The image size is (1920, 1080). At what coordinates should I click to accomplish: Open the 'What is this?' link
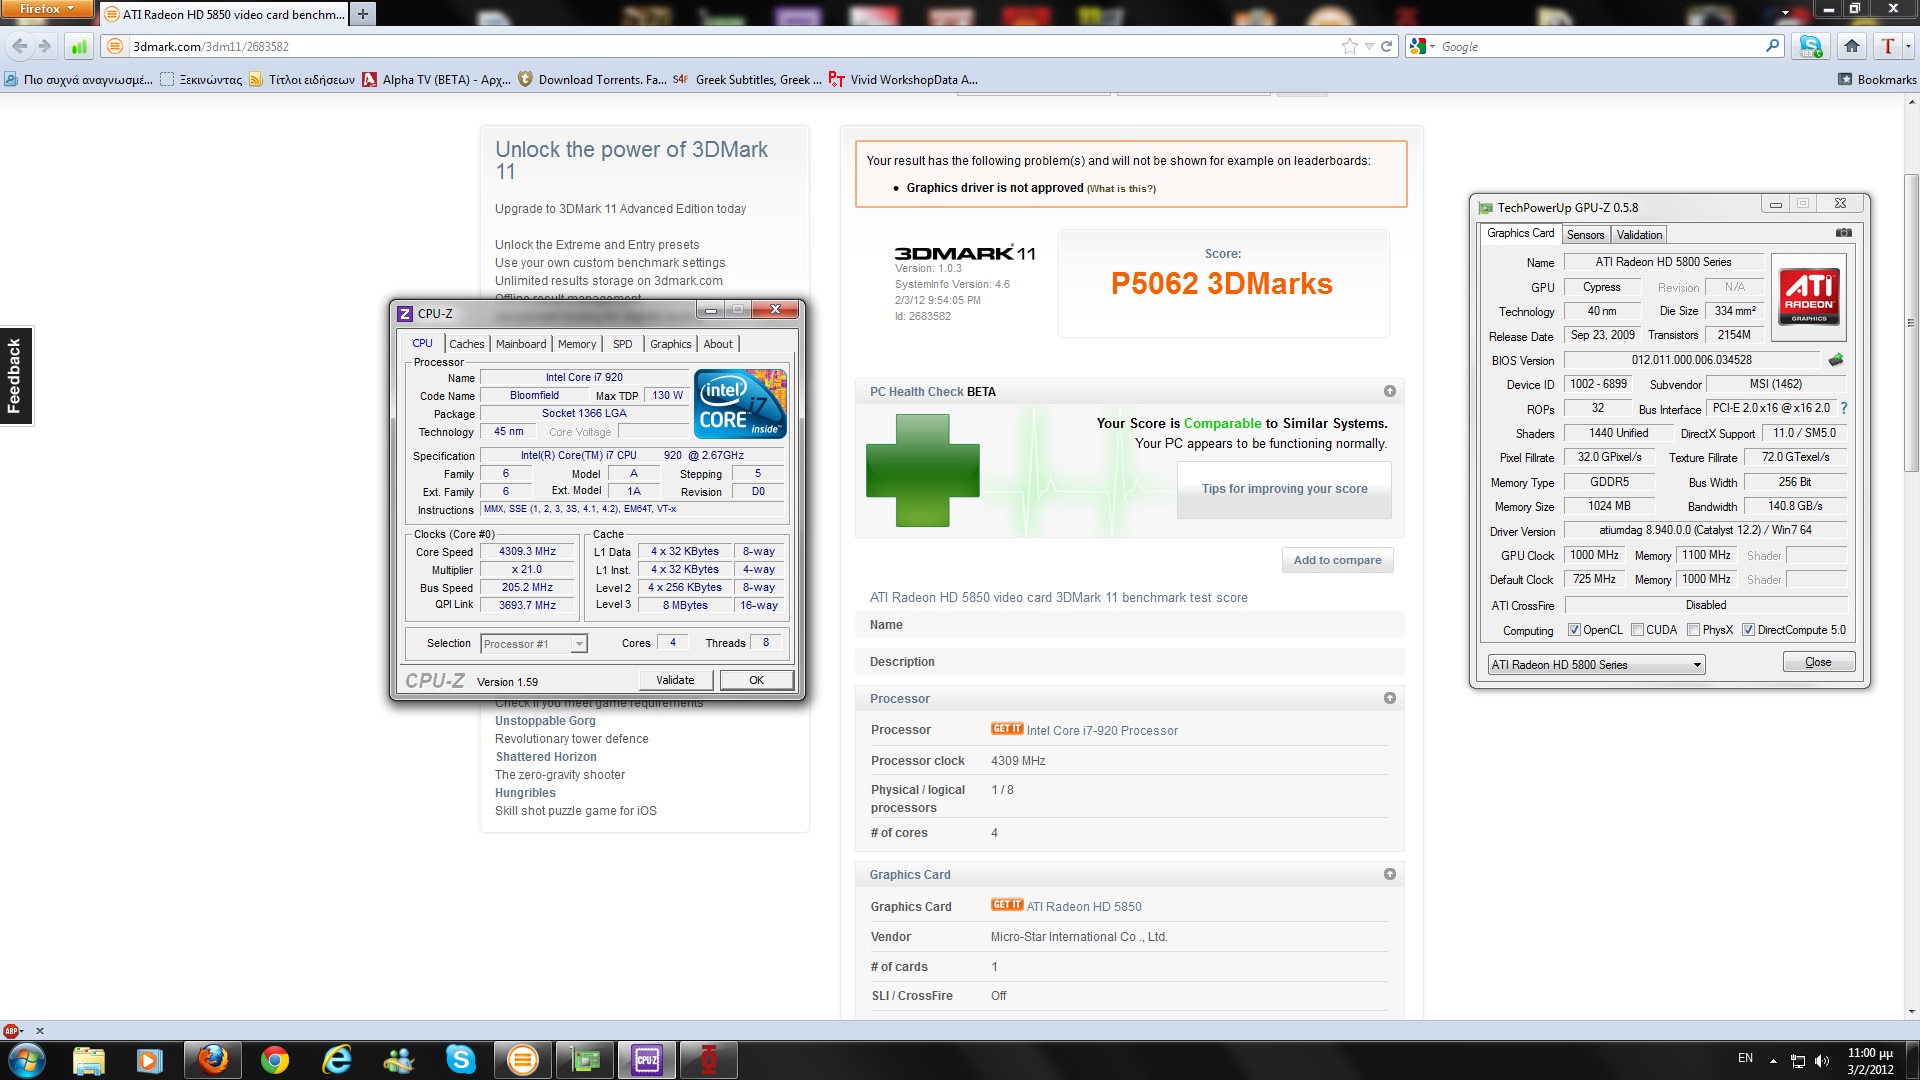(1121, 189)
